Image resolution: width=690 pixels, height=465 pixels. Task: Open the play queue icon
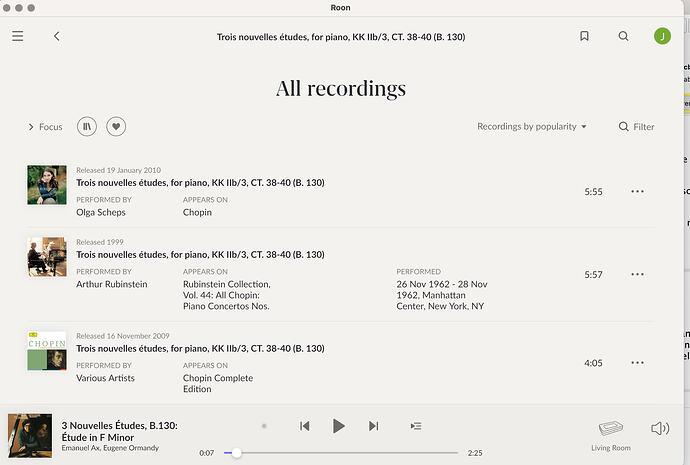coord(416,426)
